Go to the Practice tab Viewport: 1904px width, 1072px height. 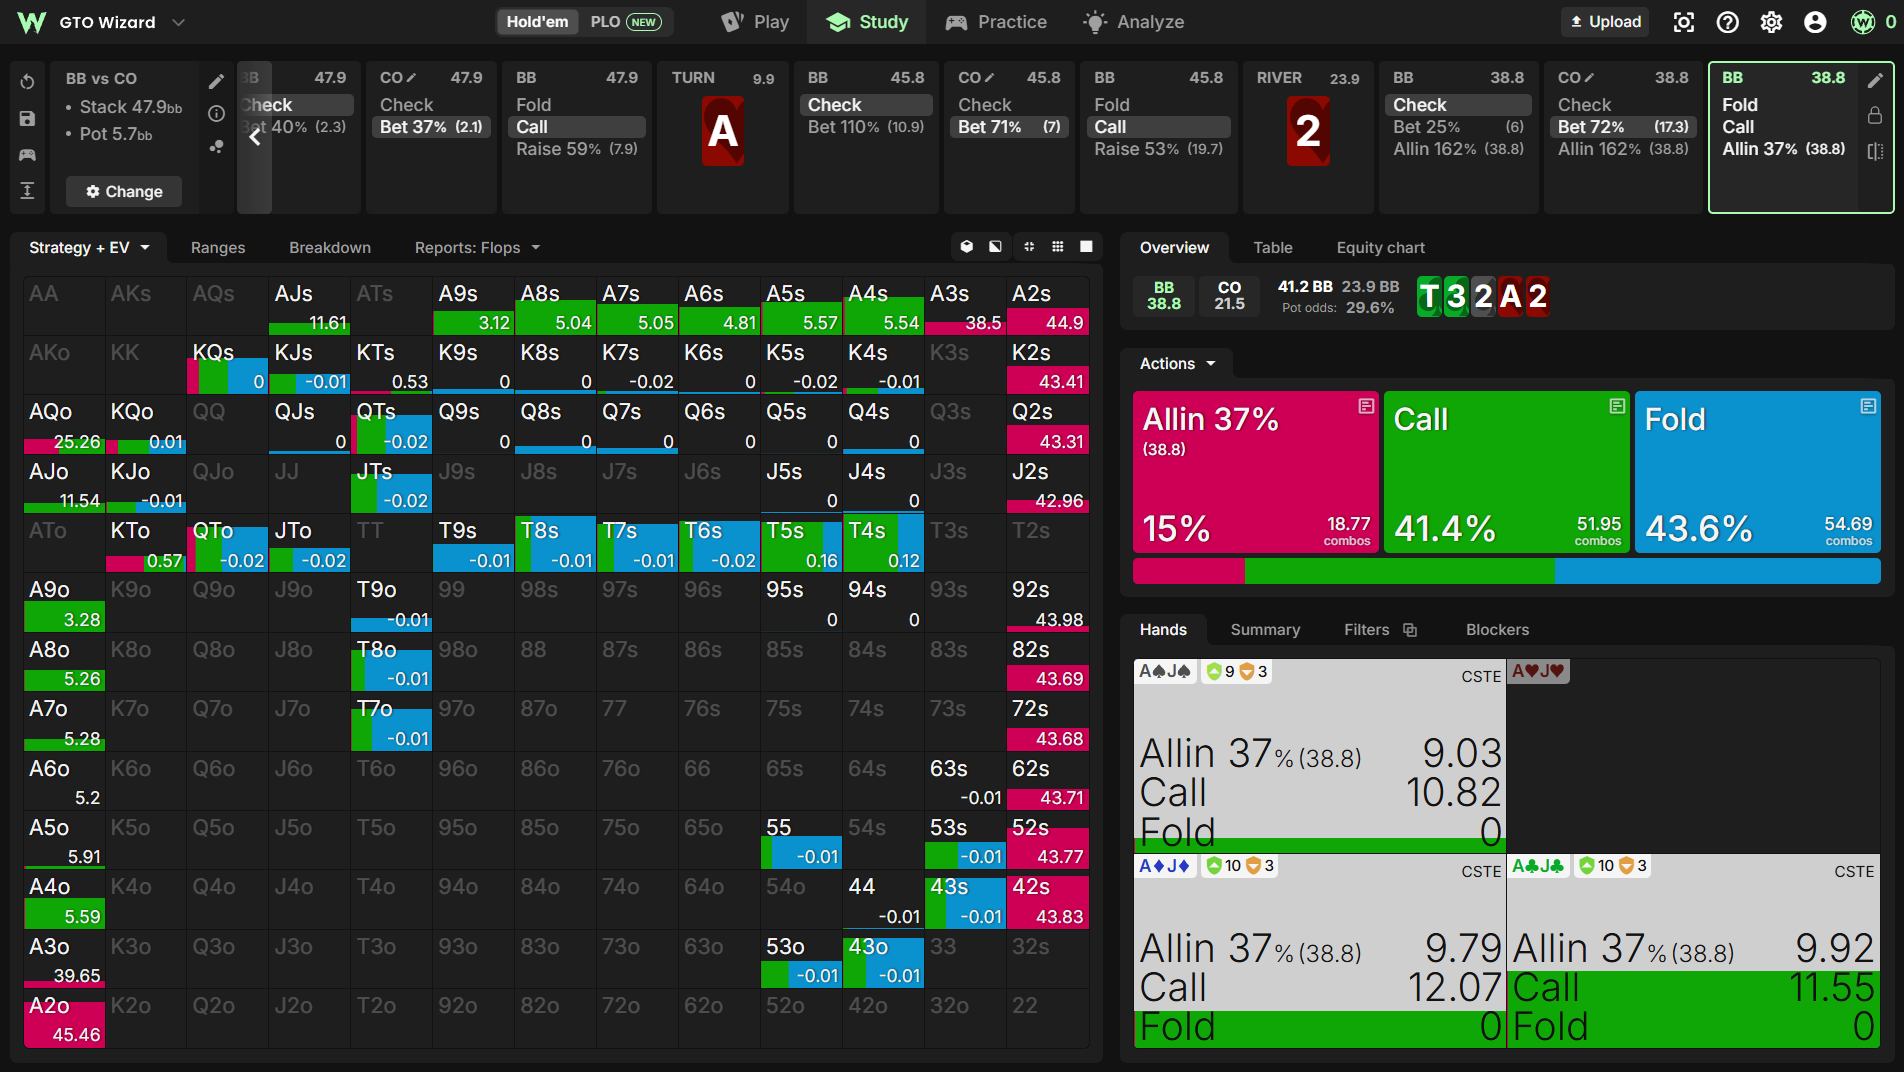coord(997,22)
